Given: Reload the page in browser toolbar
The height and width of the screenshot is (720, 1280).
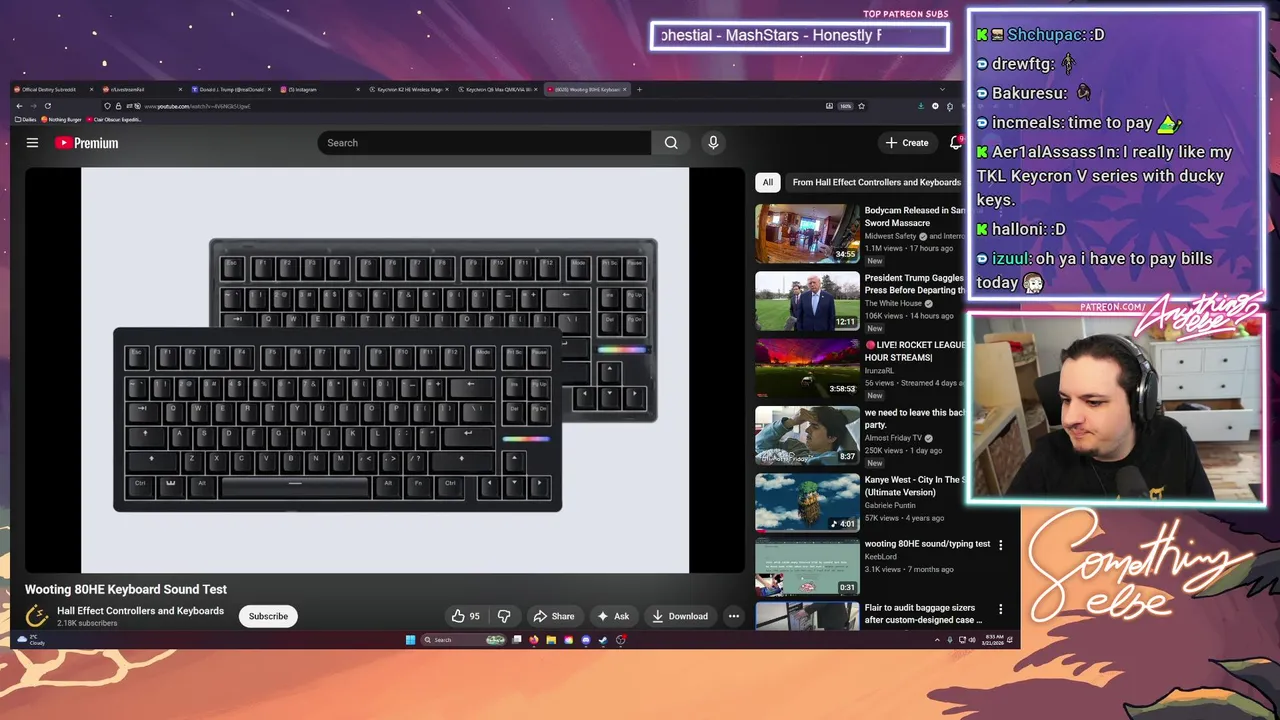Looking at the screenshot, I should pos(47,106).
